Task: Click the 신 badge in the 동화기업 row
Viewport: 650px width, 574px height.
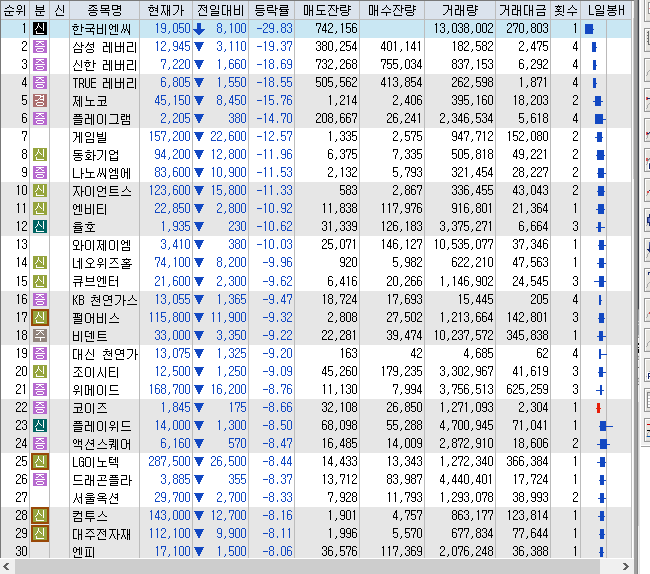Action: [x=40, y=155]
